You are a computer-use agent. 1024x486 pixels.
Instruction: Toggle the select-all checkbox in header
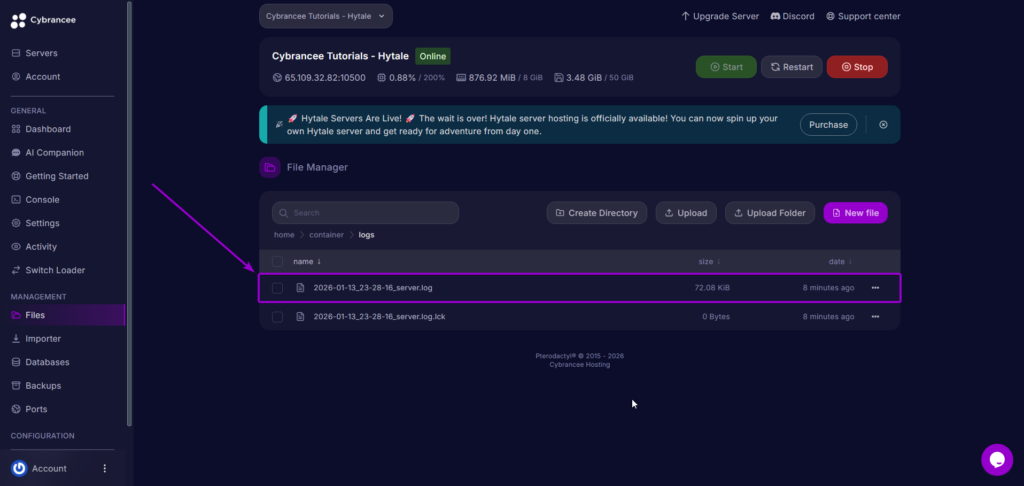pyautogui.click(x=278, y=261)
